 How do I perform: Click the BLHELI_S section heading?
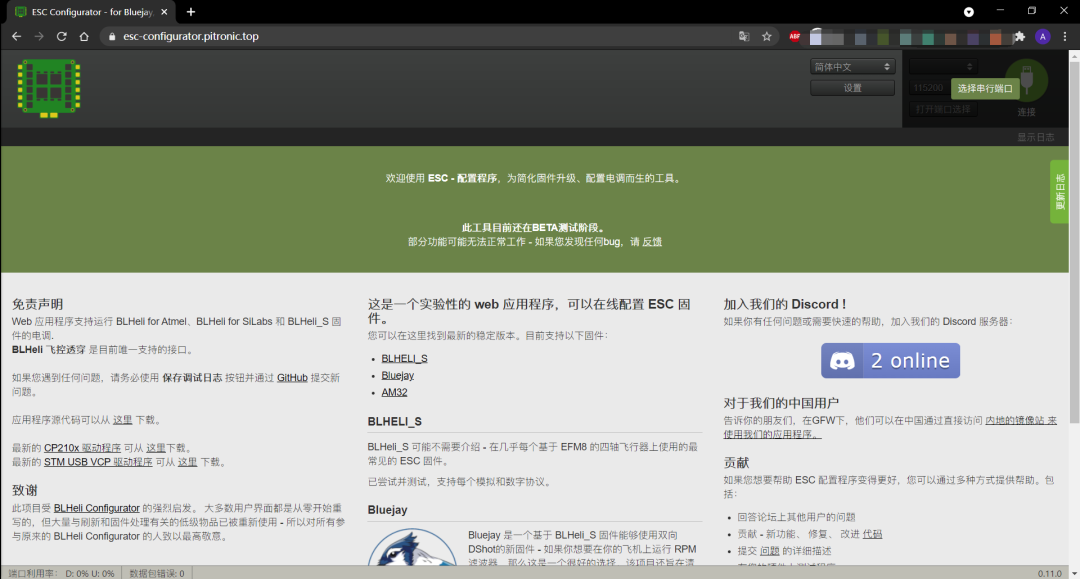tap(395, 421)
